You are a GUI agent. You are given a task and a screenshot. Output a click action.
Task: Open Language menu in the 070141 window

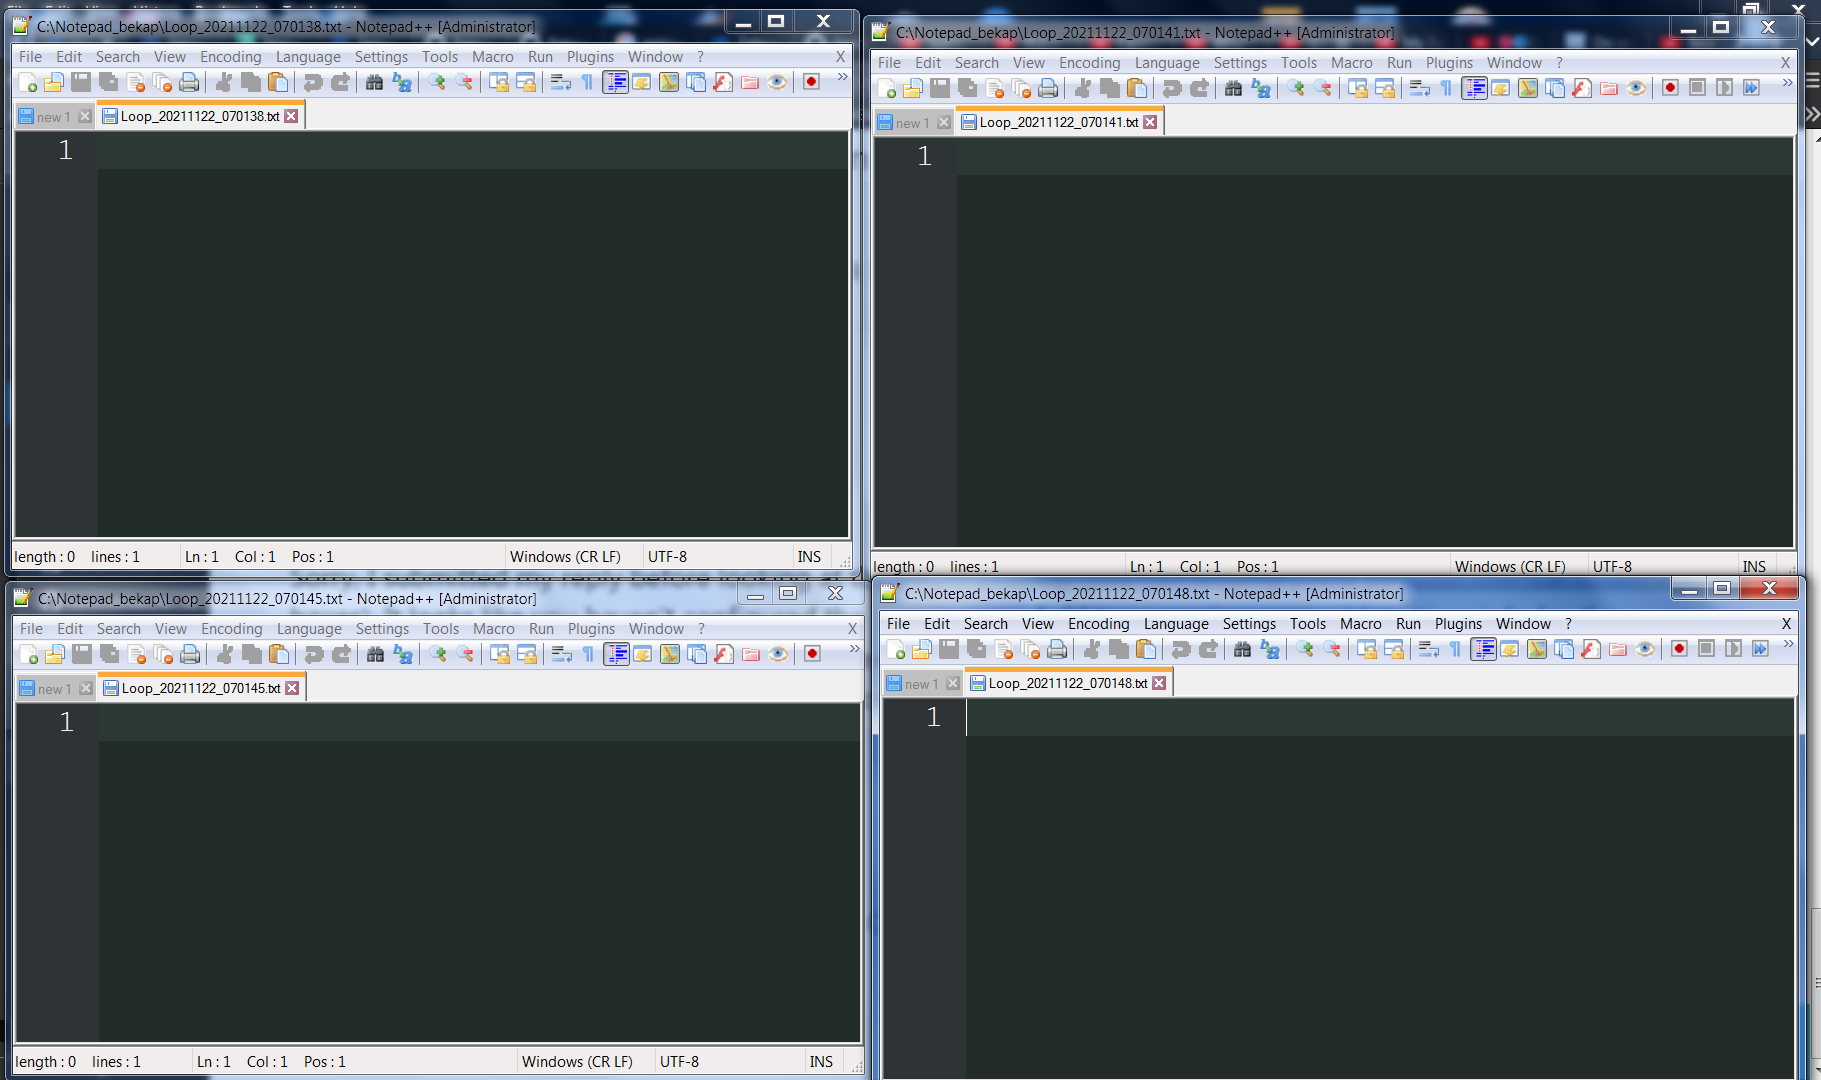1167,63
